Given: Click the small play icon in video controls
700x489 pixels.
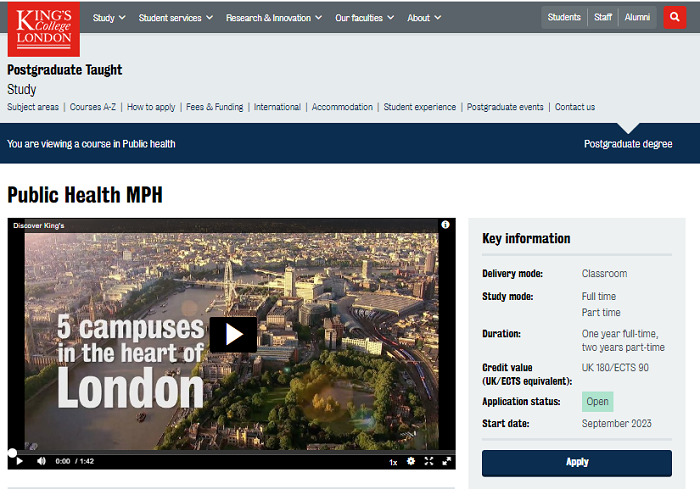Looking at the screenshot, I should click(19, 461).
